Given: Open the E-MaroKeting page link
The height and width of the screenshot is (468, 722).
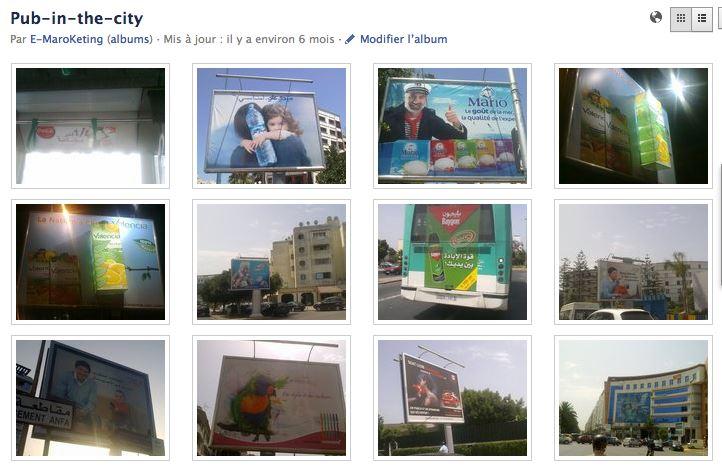Looking at the screenshot, I should coord(66,39).
